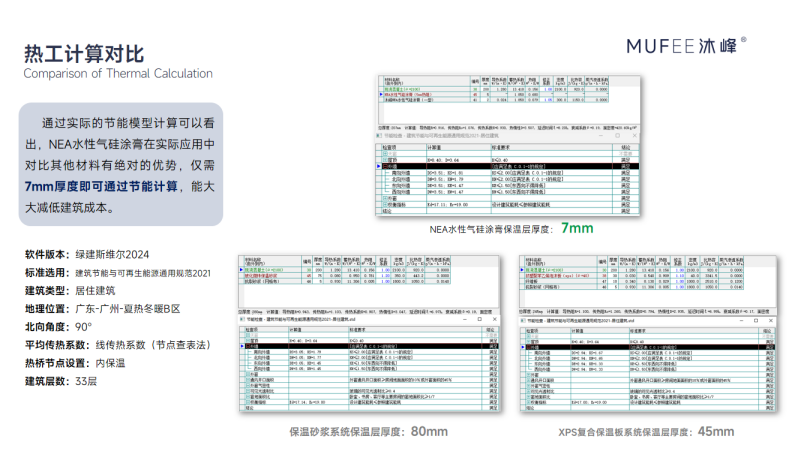The image size is (792, 451).
Task: Minimize NEA 节能检查 window
Action: [601, 135]
